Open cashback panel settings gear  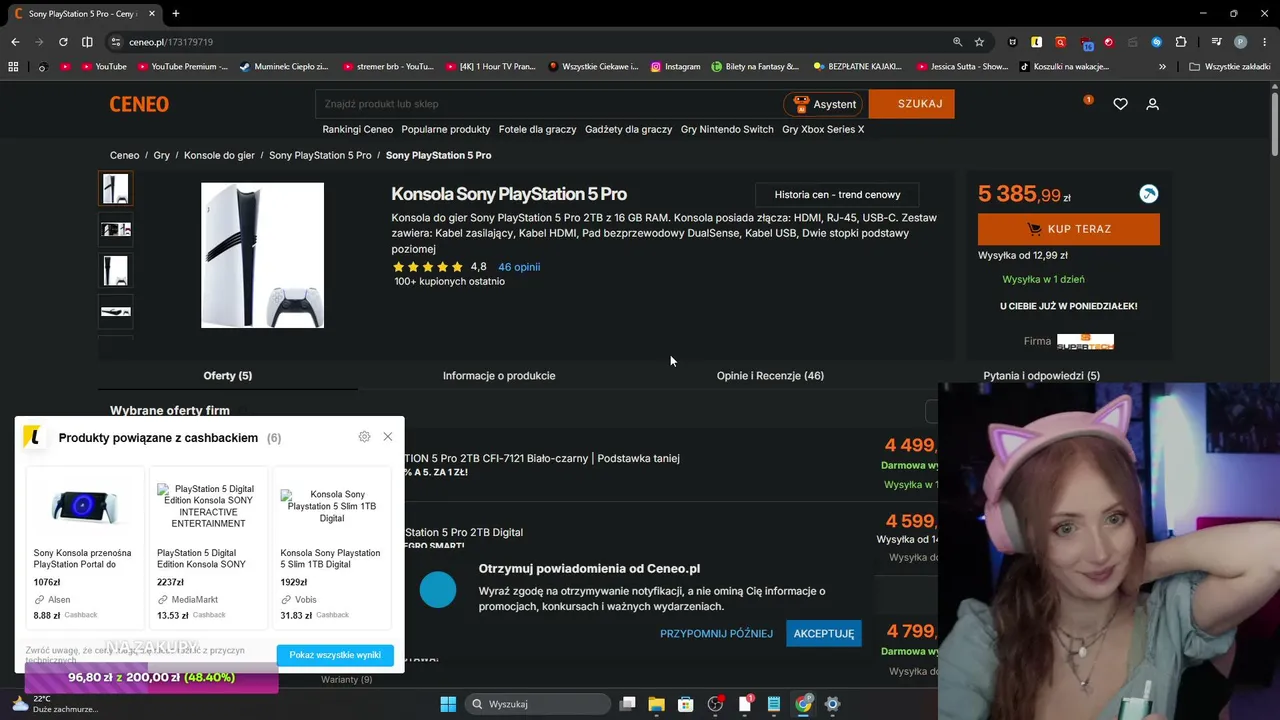(x=364, y=437)
